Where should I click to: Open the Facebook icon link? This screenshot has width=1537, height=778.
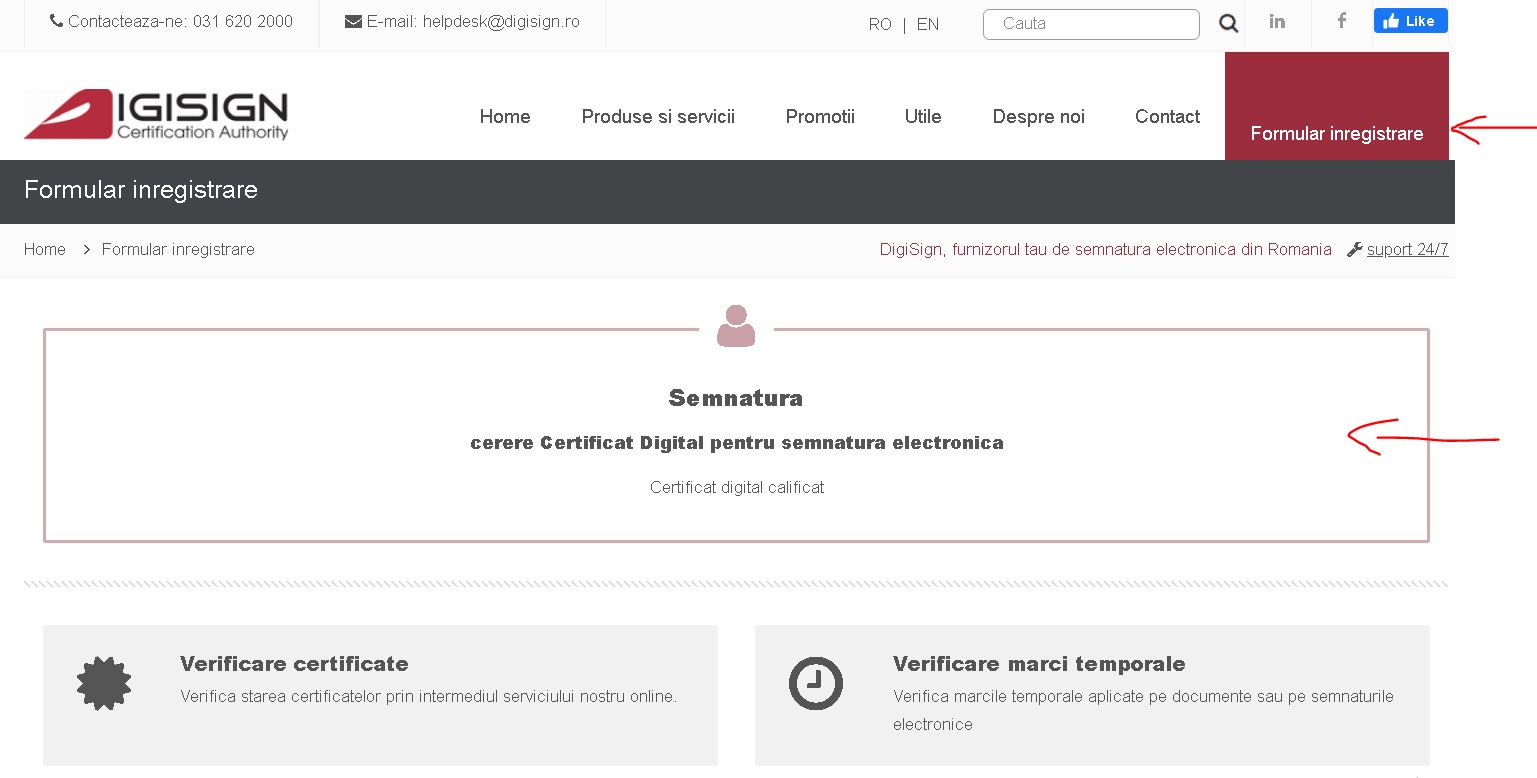point(1342,21)
